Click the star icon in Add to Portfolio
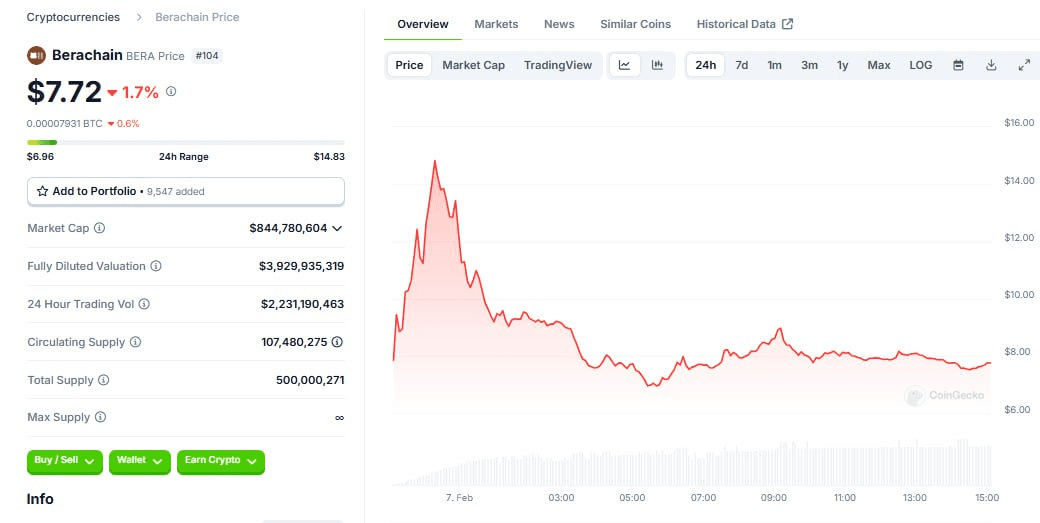Viewport: 1040px width, 523px height. coord(42,192)
